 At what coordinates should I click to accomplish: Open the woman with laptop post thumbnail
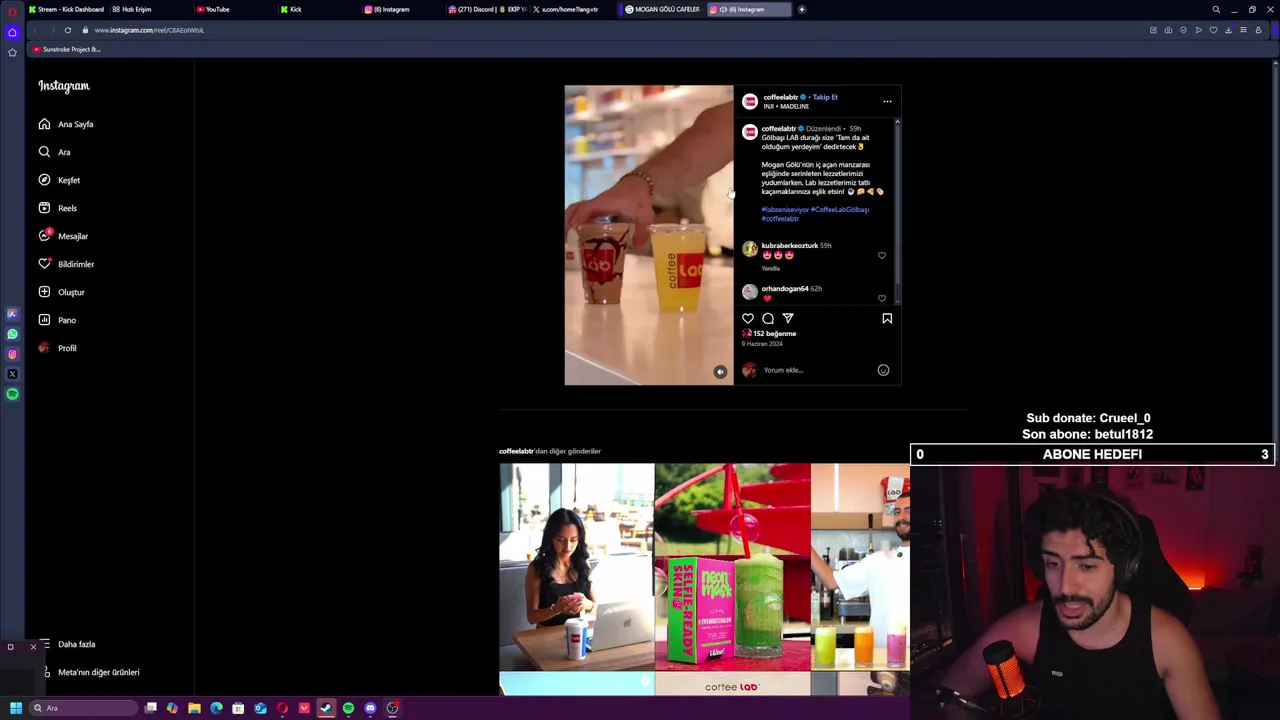pos(577,567)
